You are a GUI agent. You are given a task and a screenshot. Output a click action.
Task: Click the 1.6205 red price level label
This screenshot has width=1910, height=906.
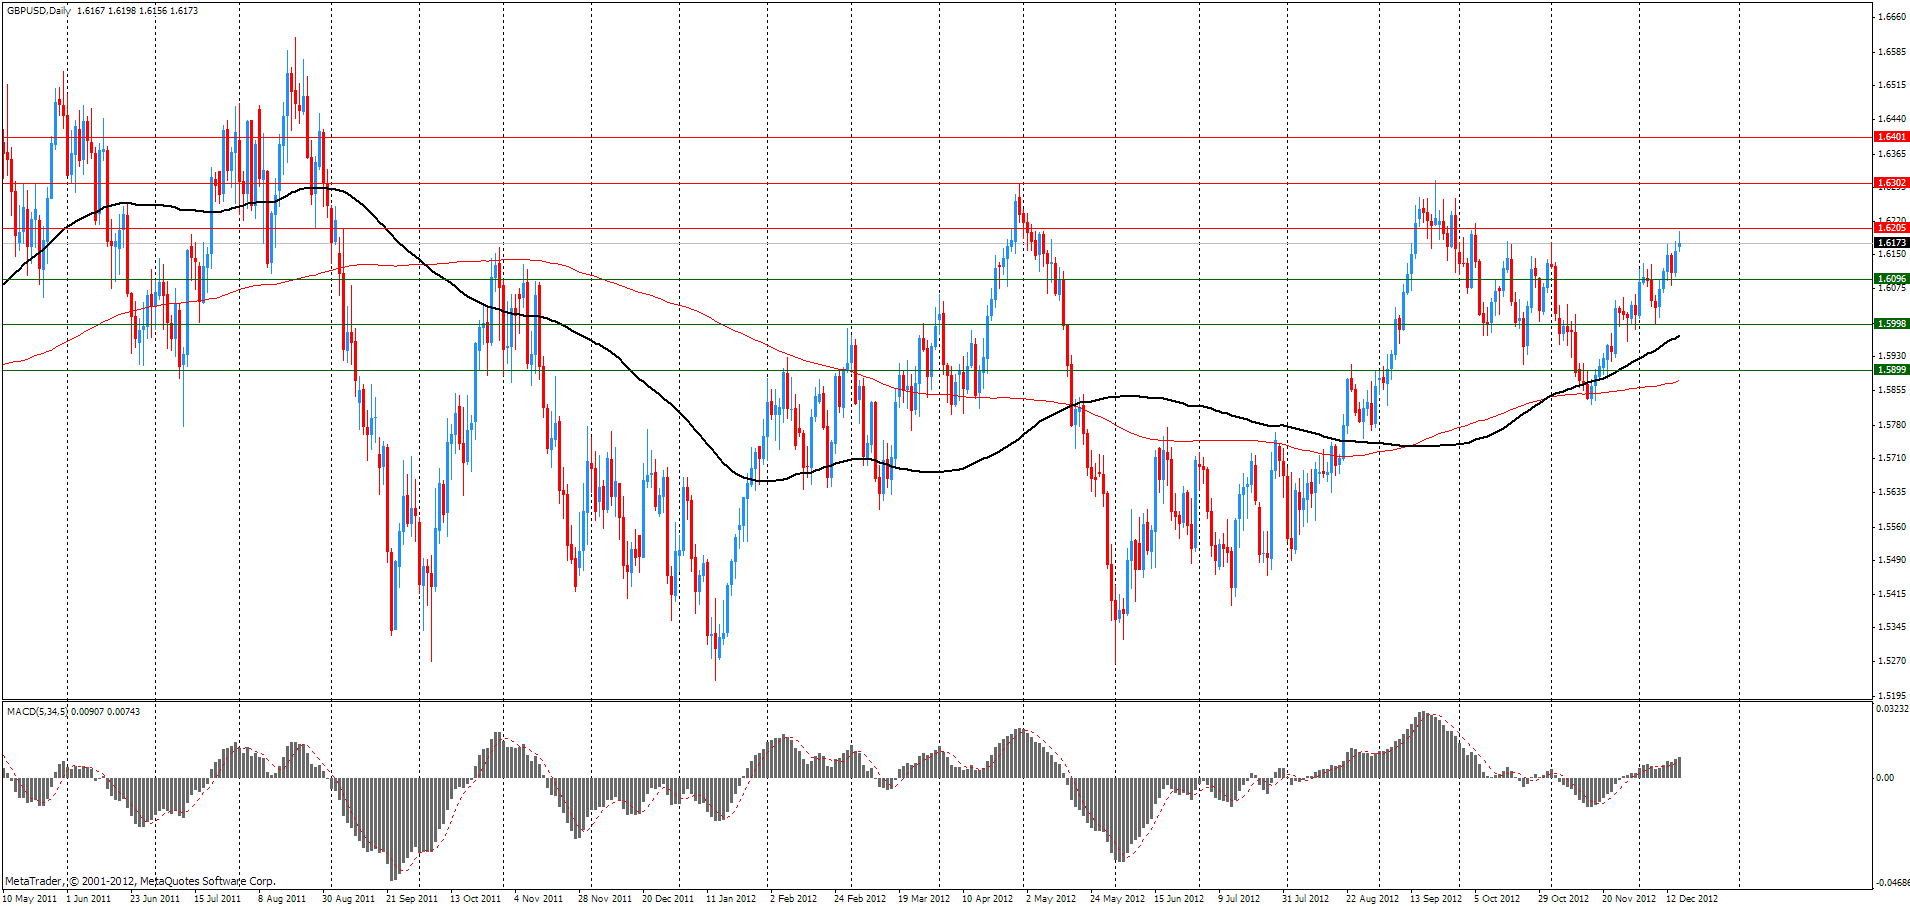(1890, 228)
